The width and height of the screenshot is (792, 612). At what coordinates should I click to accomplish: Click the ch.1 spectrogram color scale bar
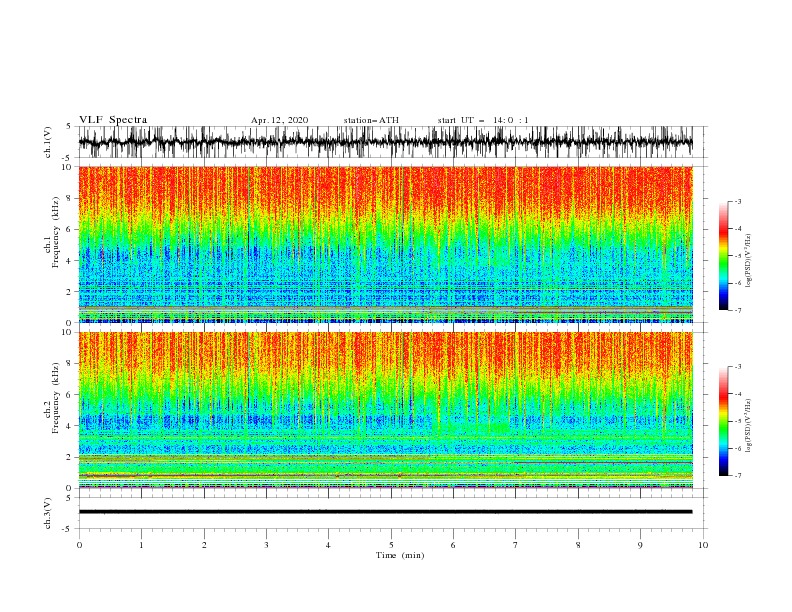(x=723, y=256)
